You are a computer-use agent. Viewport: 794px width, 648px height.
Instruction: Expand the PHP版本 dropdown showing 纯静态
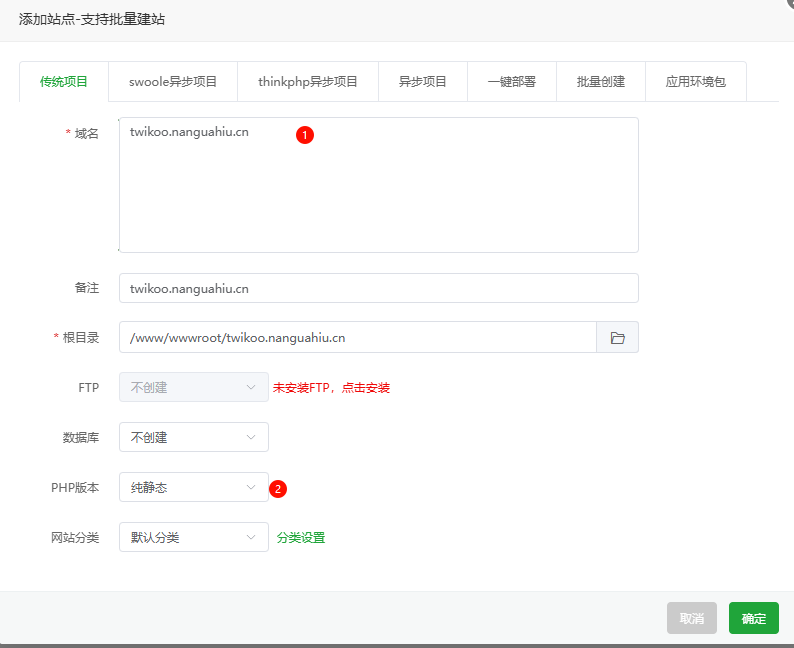pyautogui.click(x=193, y=487)
